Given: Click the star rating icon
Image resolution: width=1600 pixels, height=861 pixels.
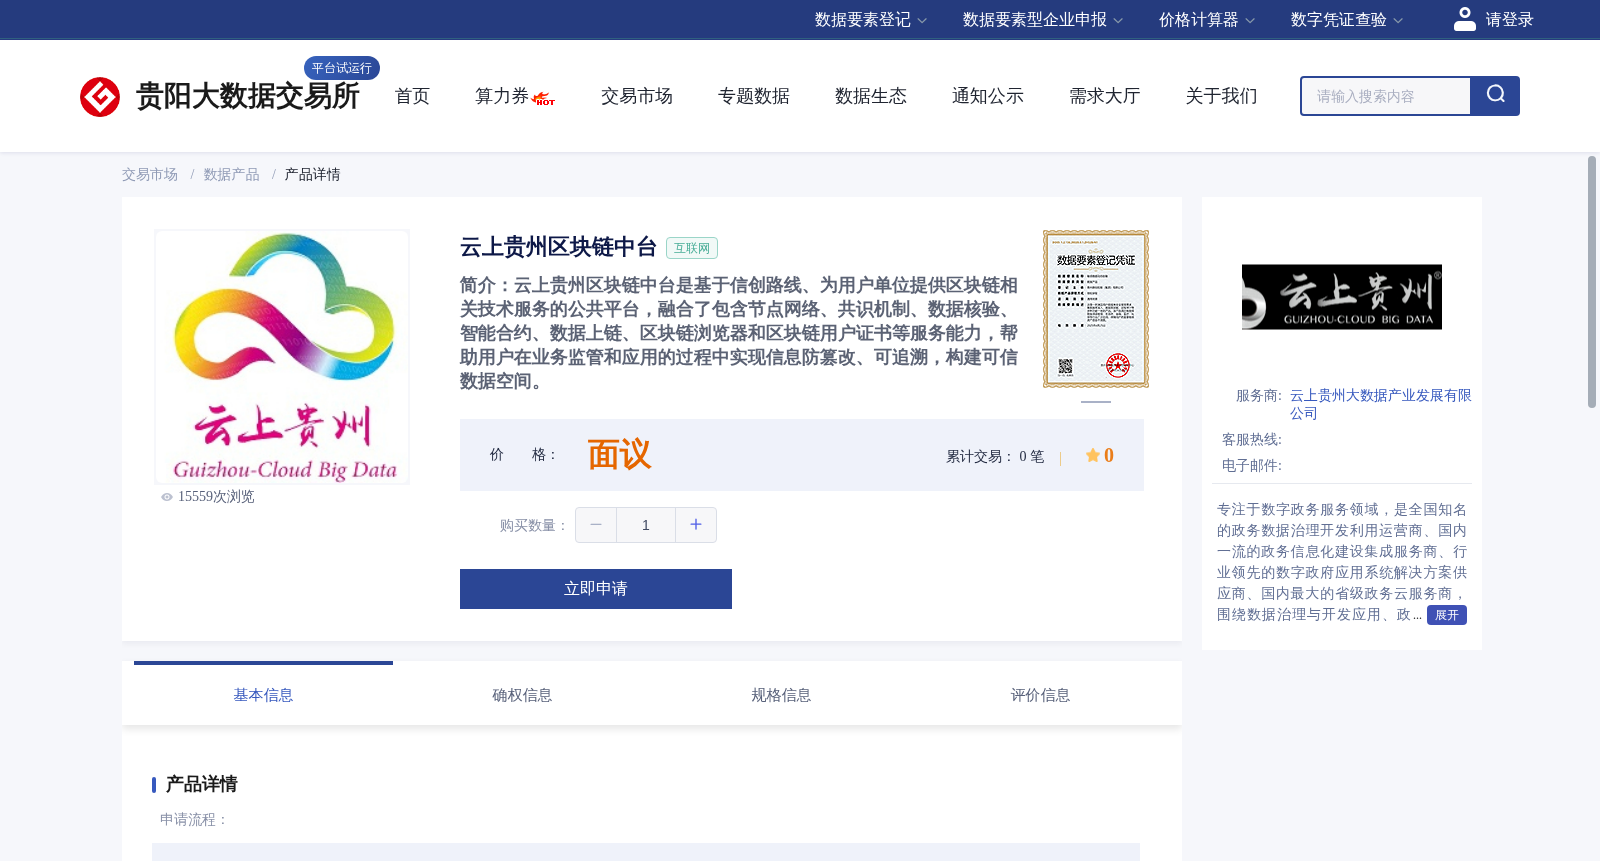Looking at the screenshot, I should tap(1093, 456).
